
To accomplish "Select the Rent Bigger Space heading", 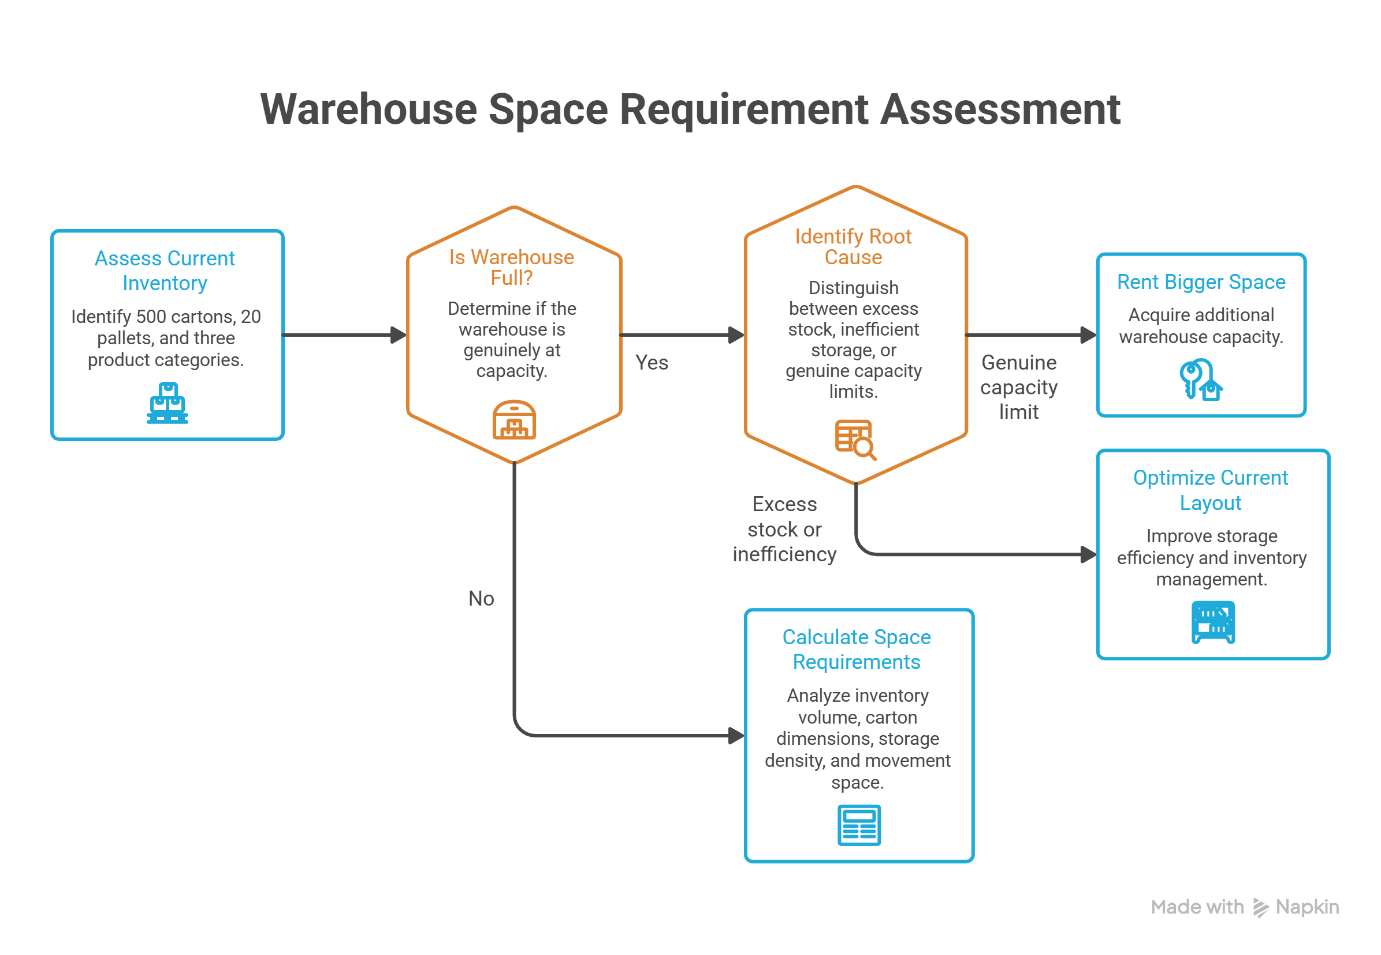I will (x=1201, y=282).
